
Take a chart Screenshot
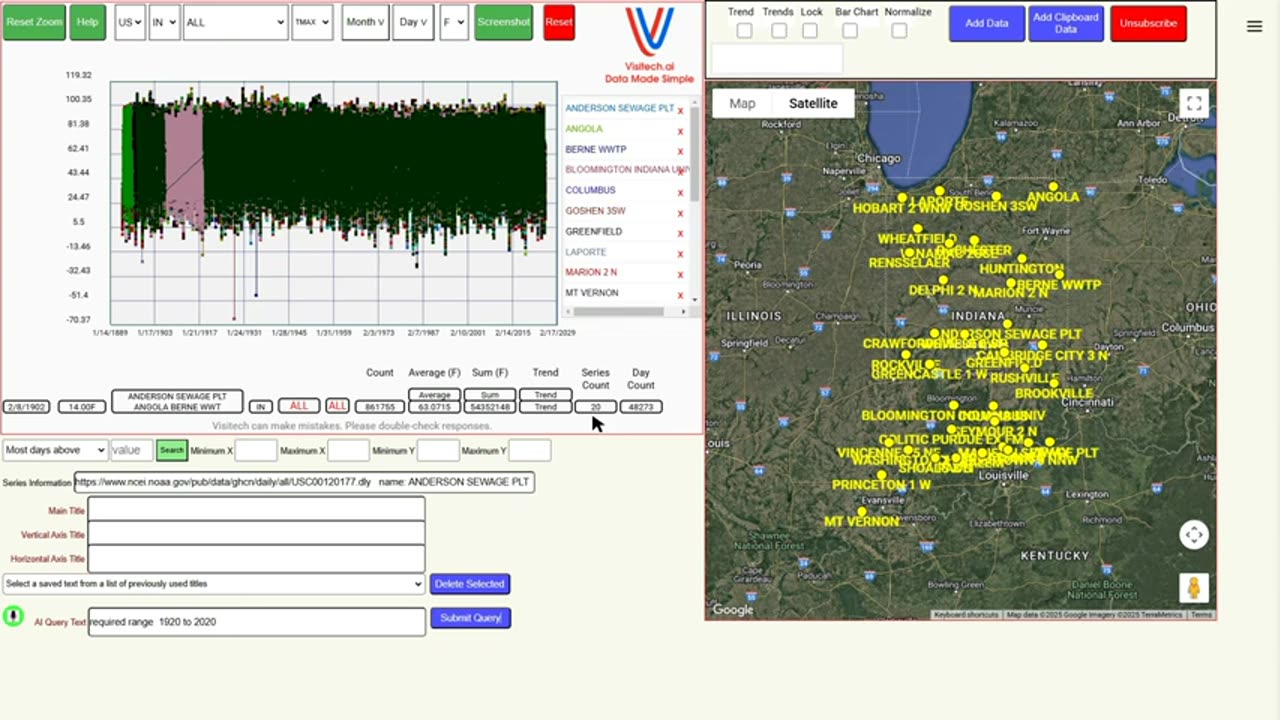[503, 22]
